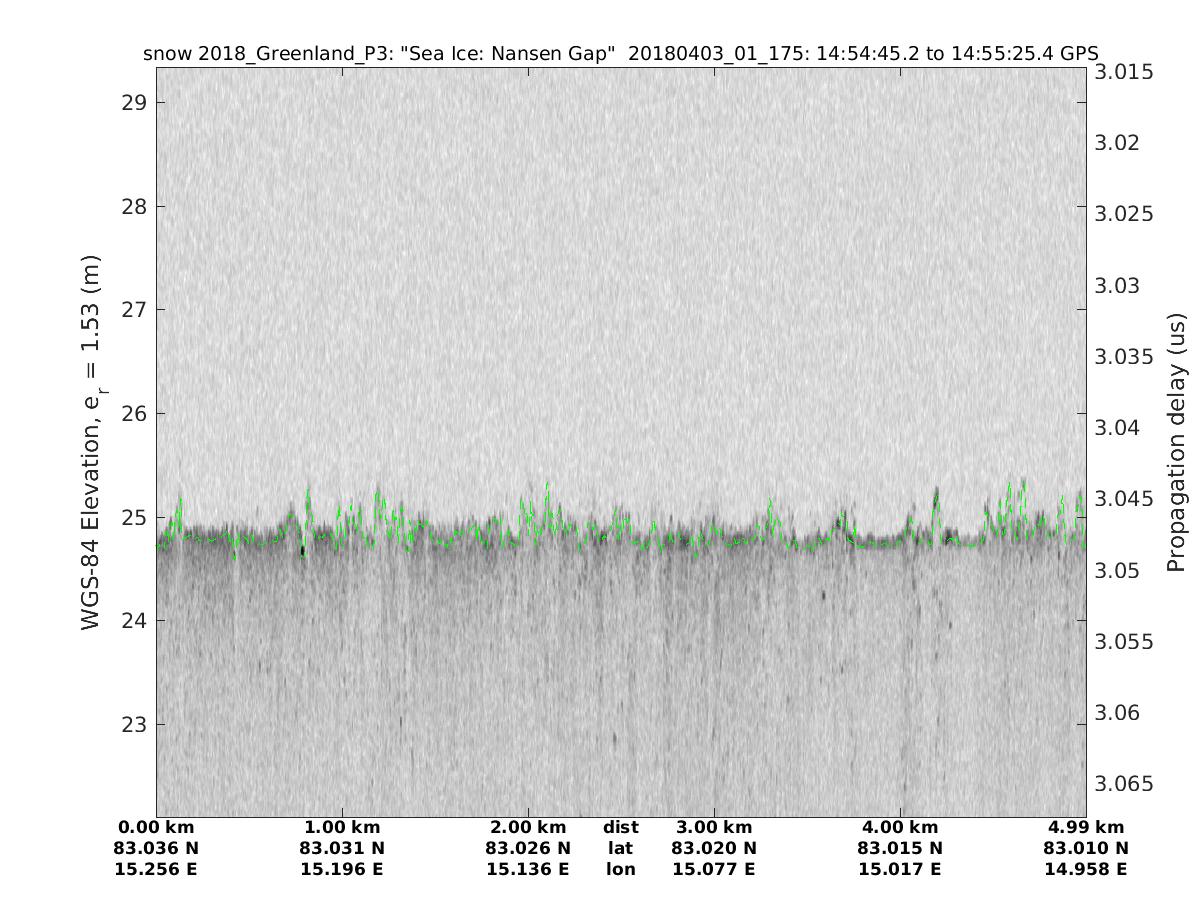Click the 3.05 propagation delay tick
Screen dimensions: 1200x900
1117,570
